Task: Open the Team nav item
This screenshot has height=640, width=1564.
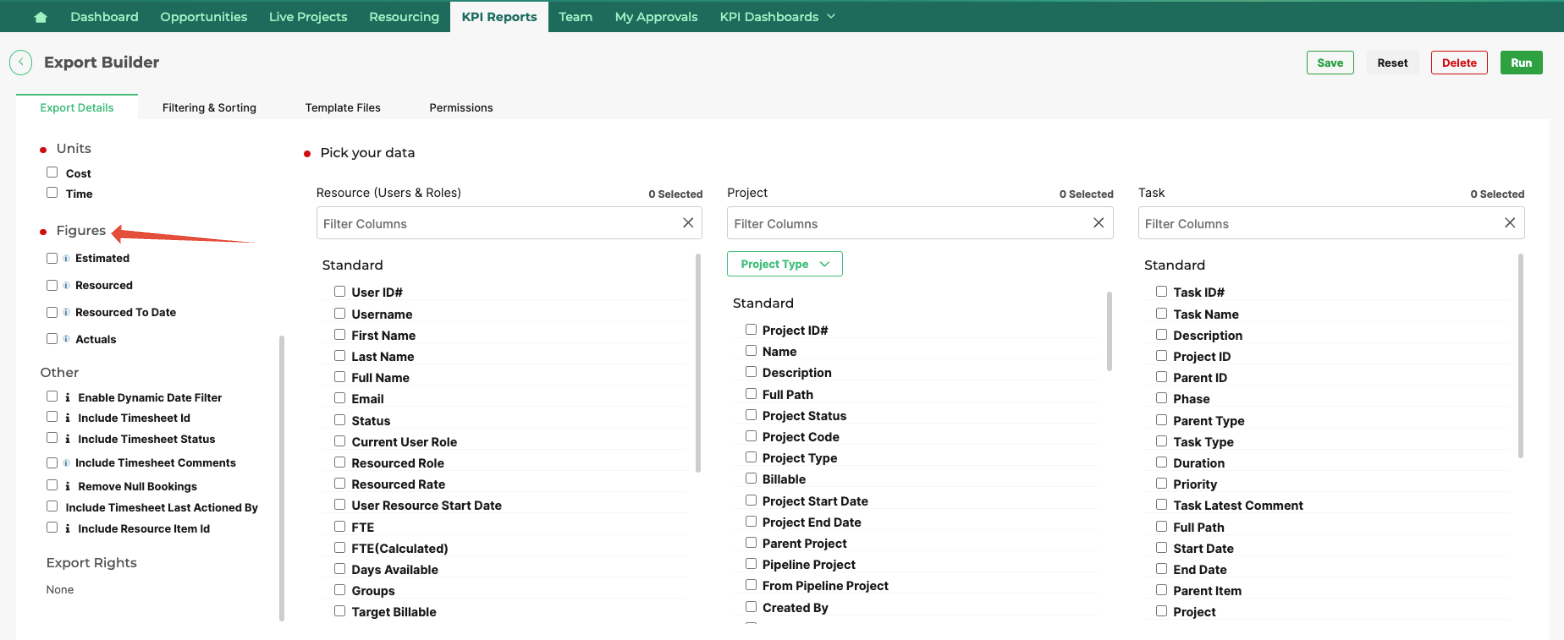Action: [576, 17]
